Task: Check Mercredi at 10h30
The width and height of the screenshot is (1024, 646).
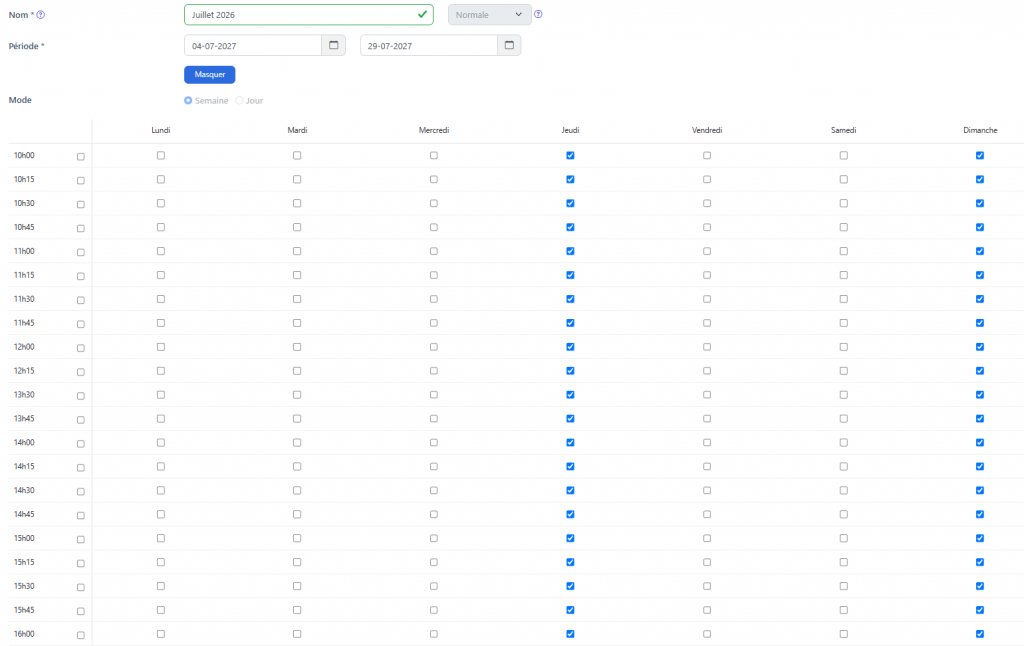Action: 434,203
